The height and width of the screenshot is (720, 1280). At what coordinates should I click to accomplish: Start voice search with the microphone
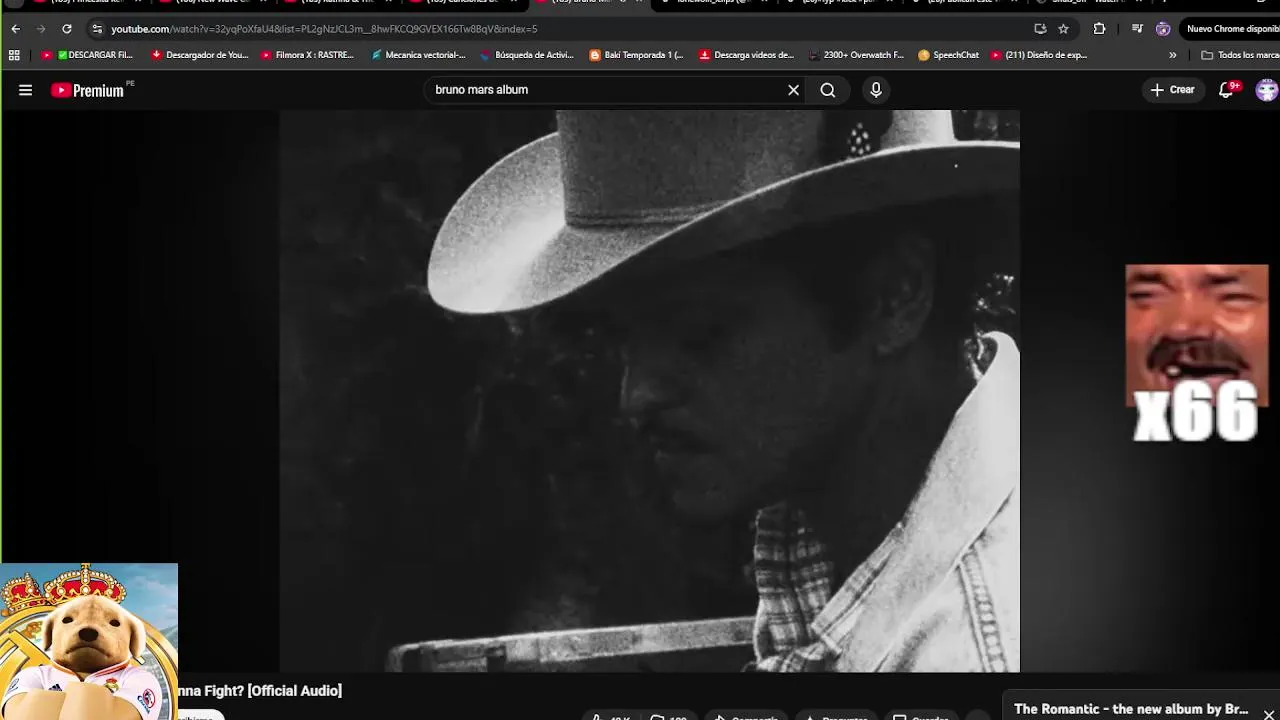pos(876,90)
